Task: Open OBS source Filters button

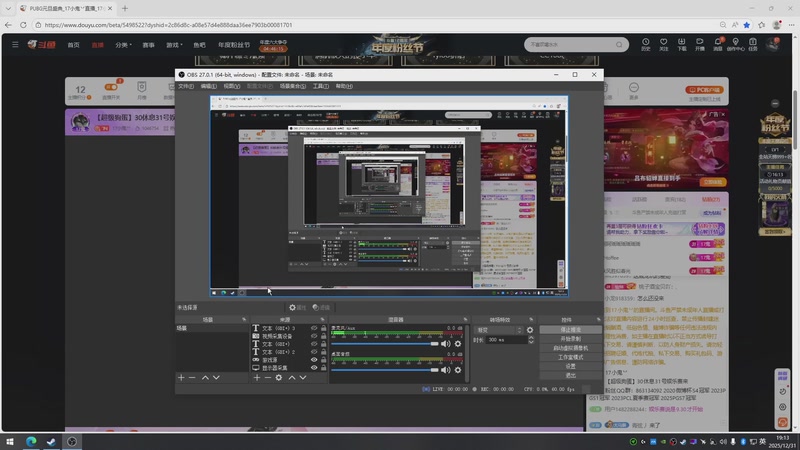Action: tap(321, 308)
